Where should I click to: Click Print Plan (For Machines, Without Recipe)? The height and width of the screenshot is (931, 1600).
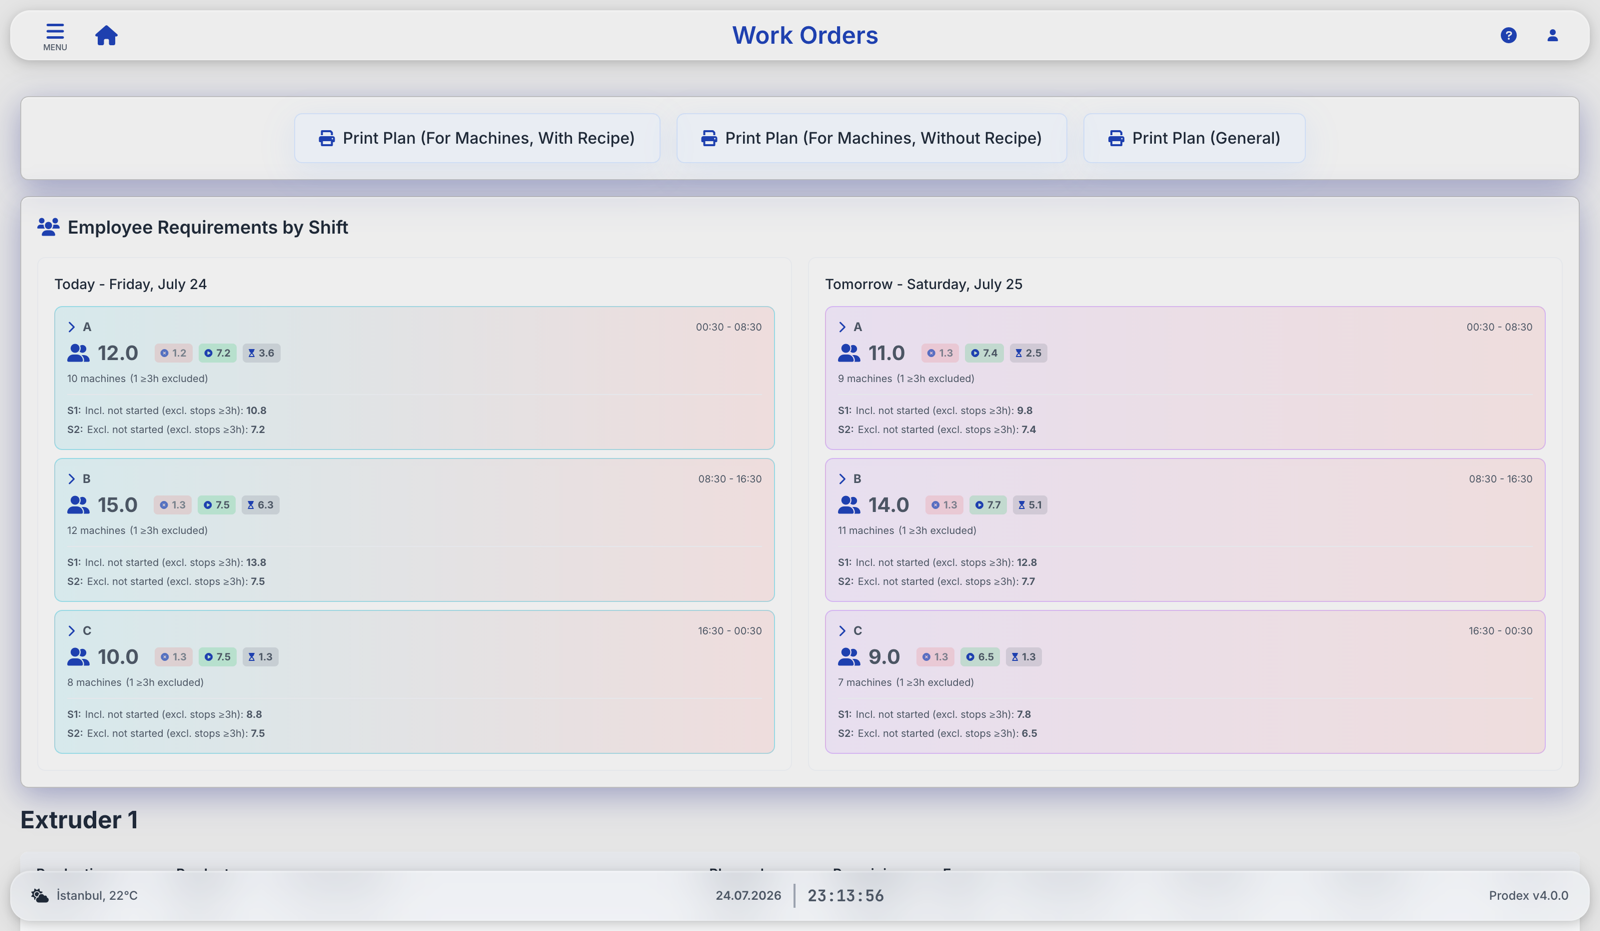click(x=871, y=138)
